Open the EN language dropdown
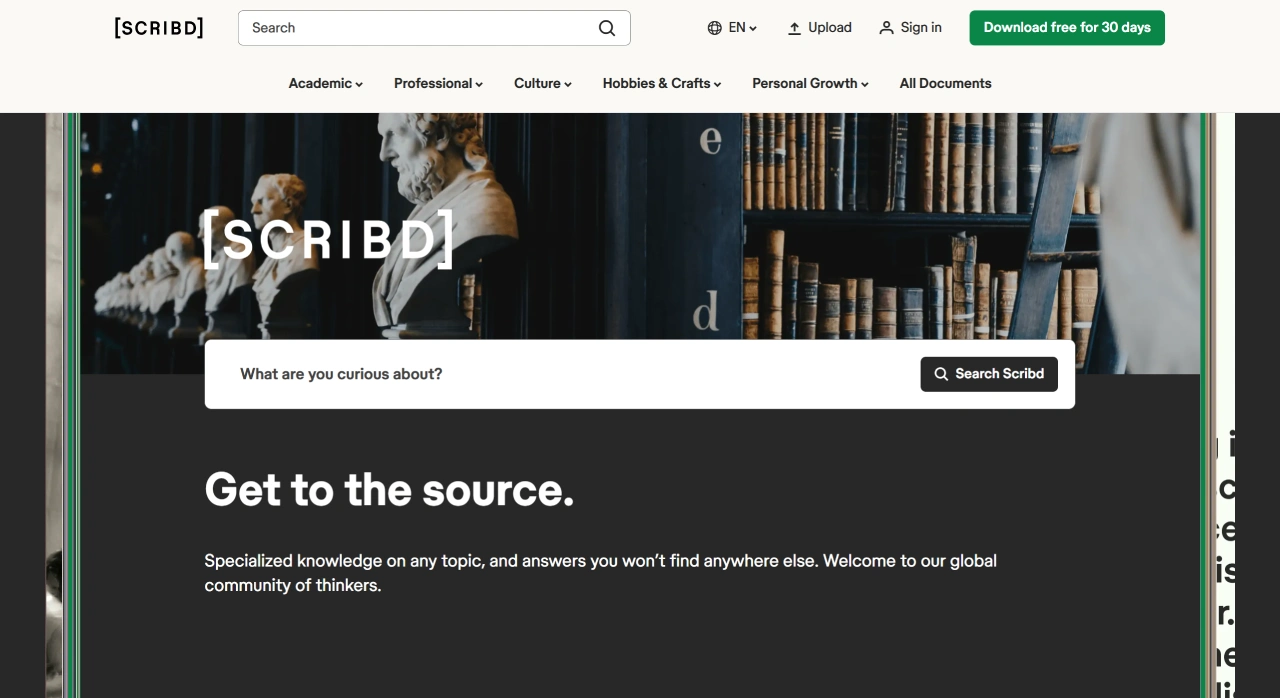Image resolution: width=1280 pixels, height=698 pixels. tap(732, 28)
